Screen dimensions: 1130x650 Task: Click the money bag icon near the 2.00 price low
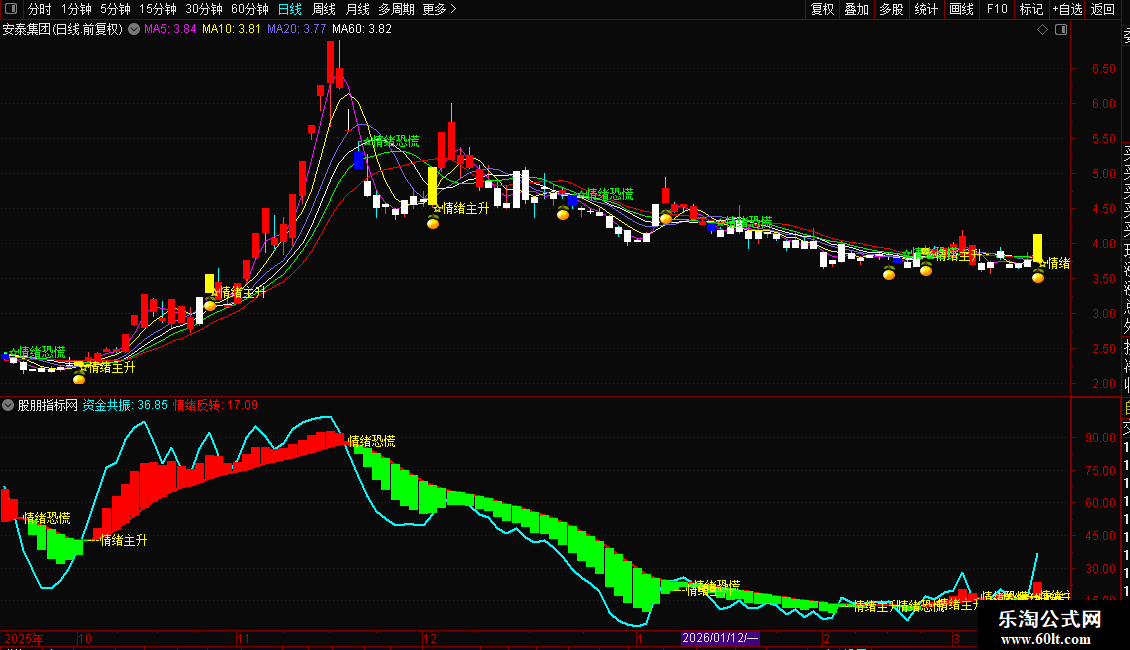[79, 378]
